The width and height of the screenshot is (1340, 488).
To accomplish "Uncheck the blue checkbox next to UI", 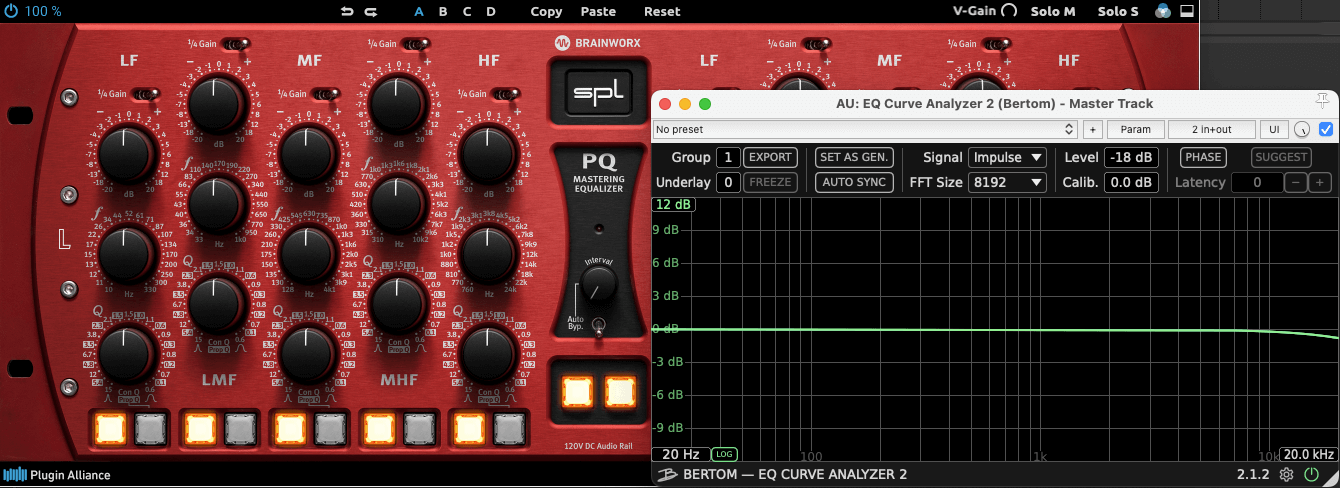I will tap(1326, 130).
